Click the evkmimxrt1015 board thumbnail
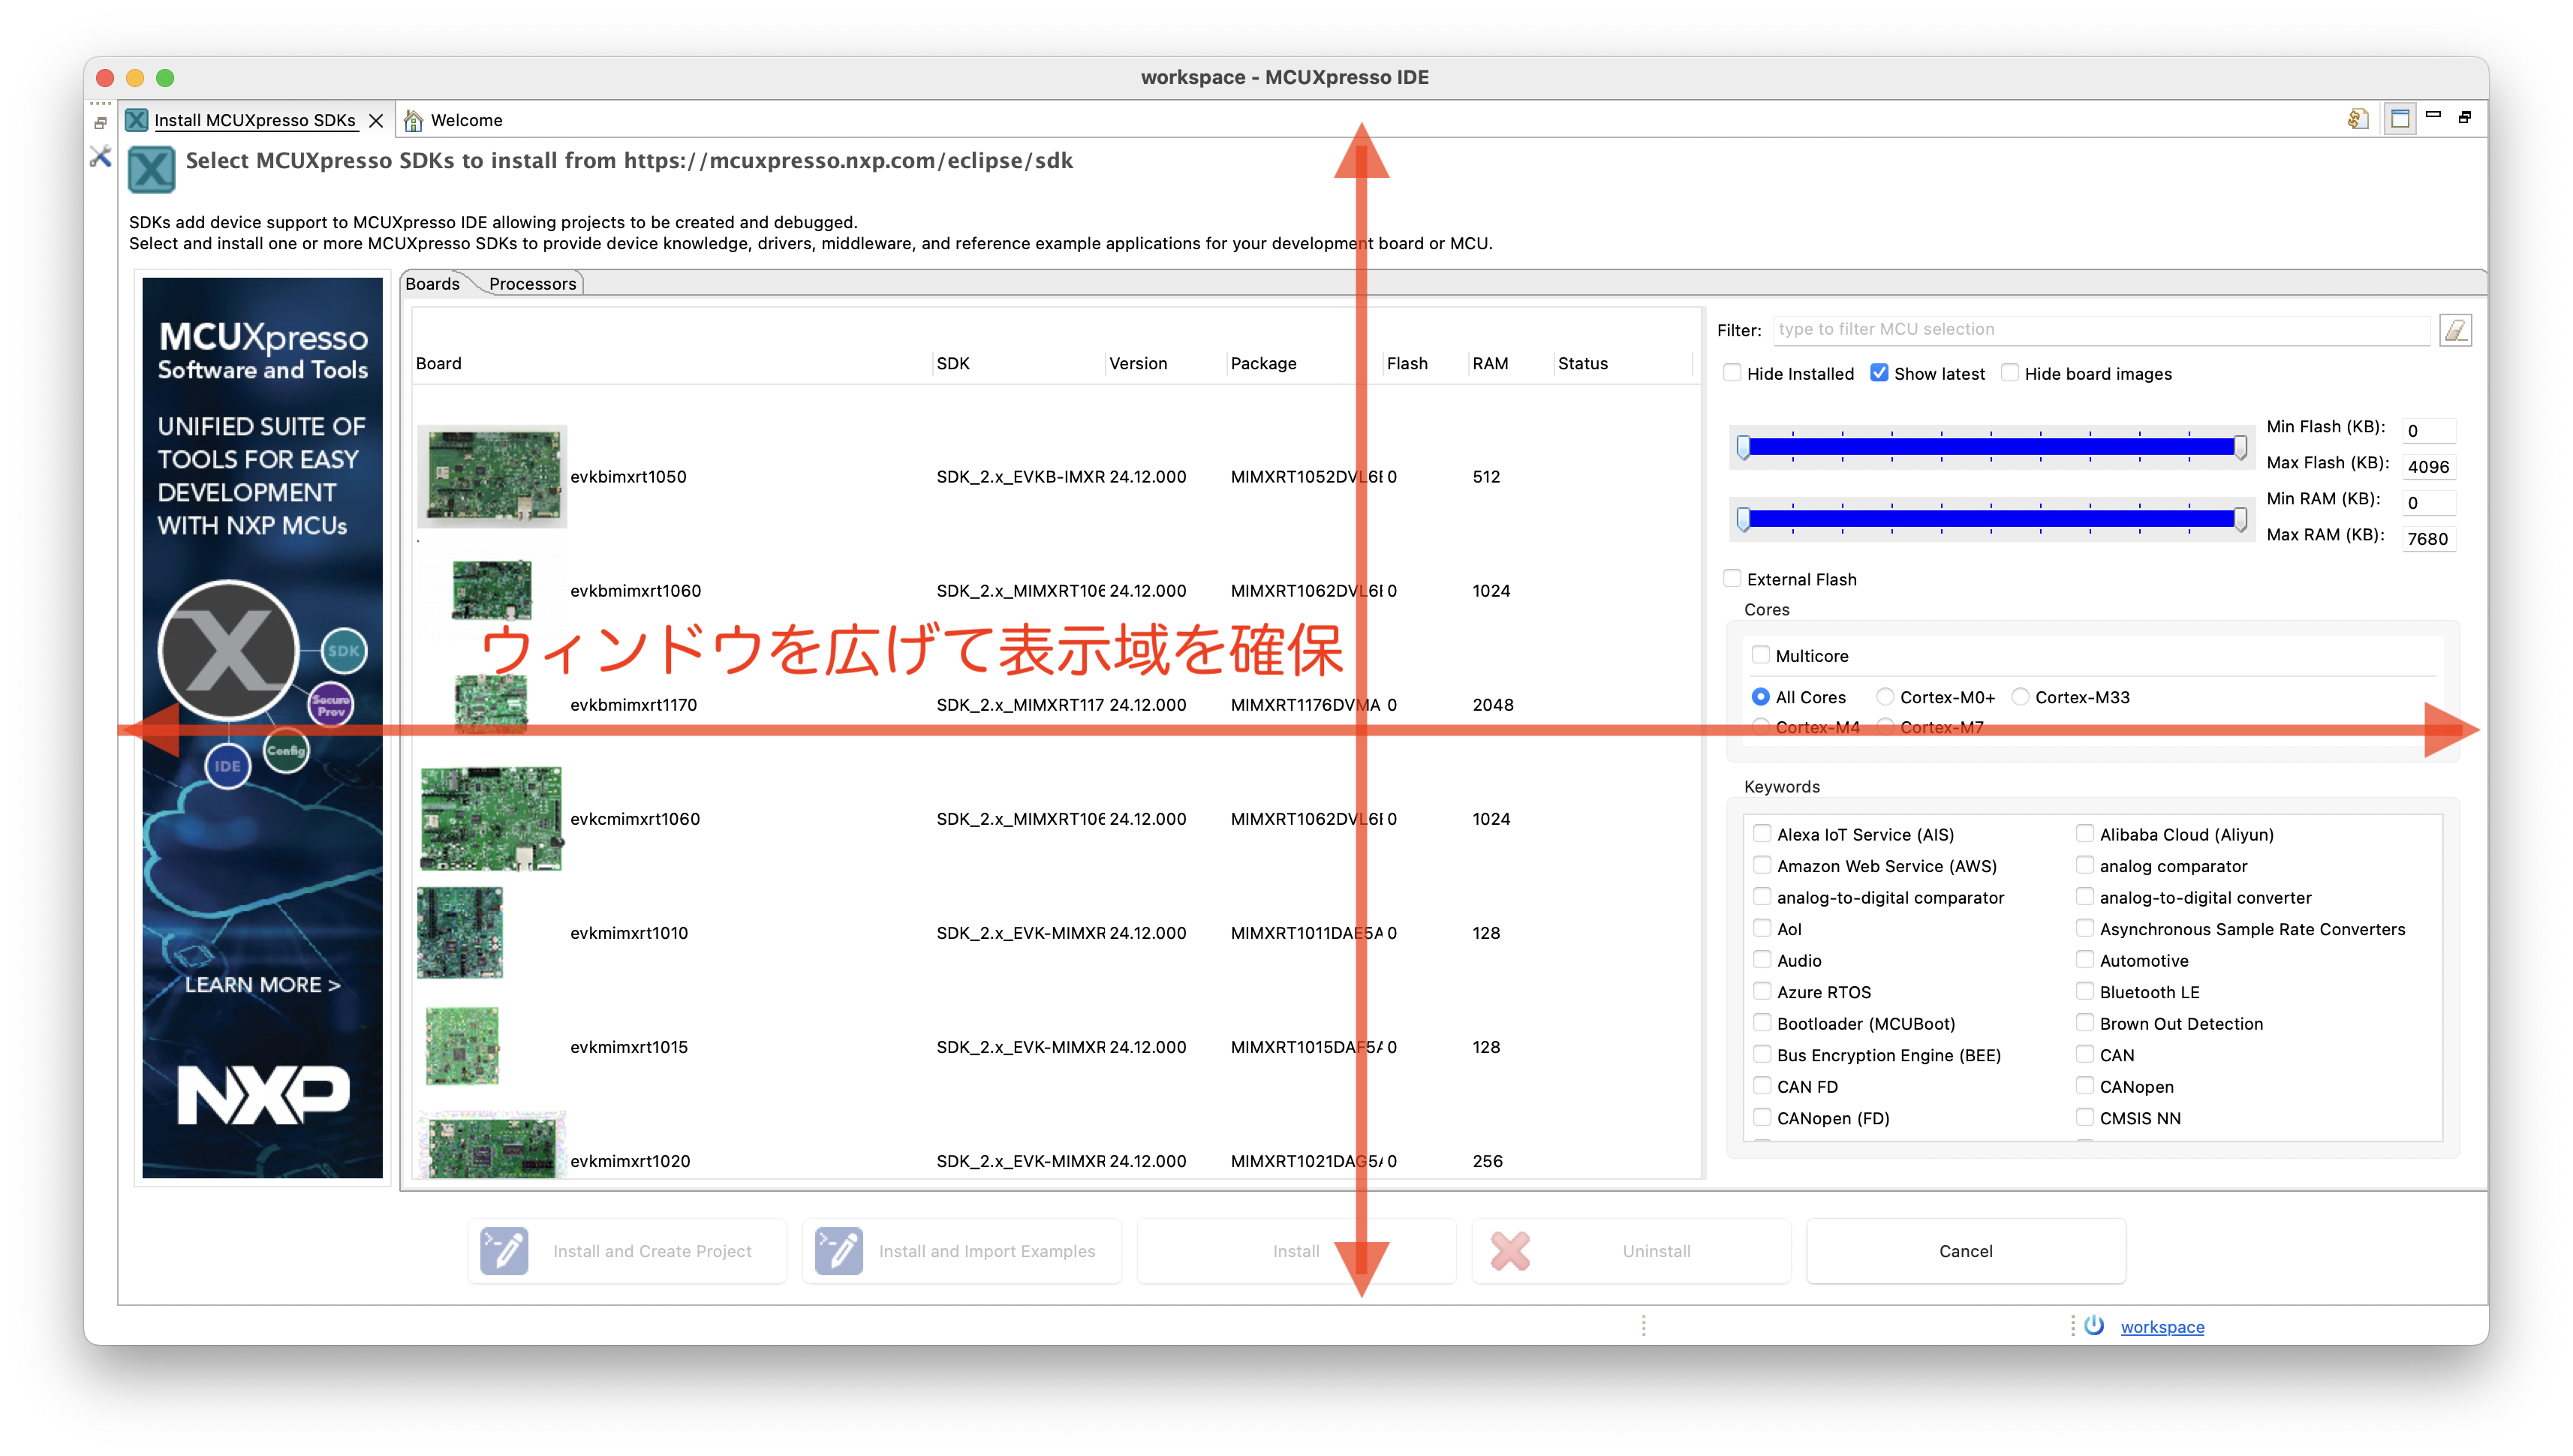 [x=462, y=1046]
